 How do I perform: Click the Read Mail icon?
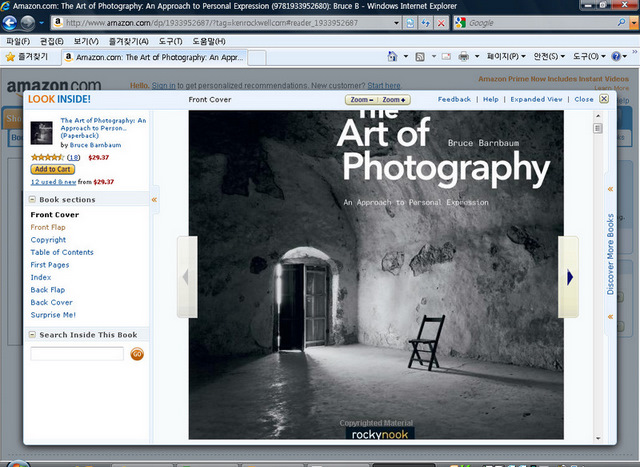(x=447, y=56)
